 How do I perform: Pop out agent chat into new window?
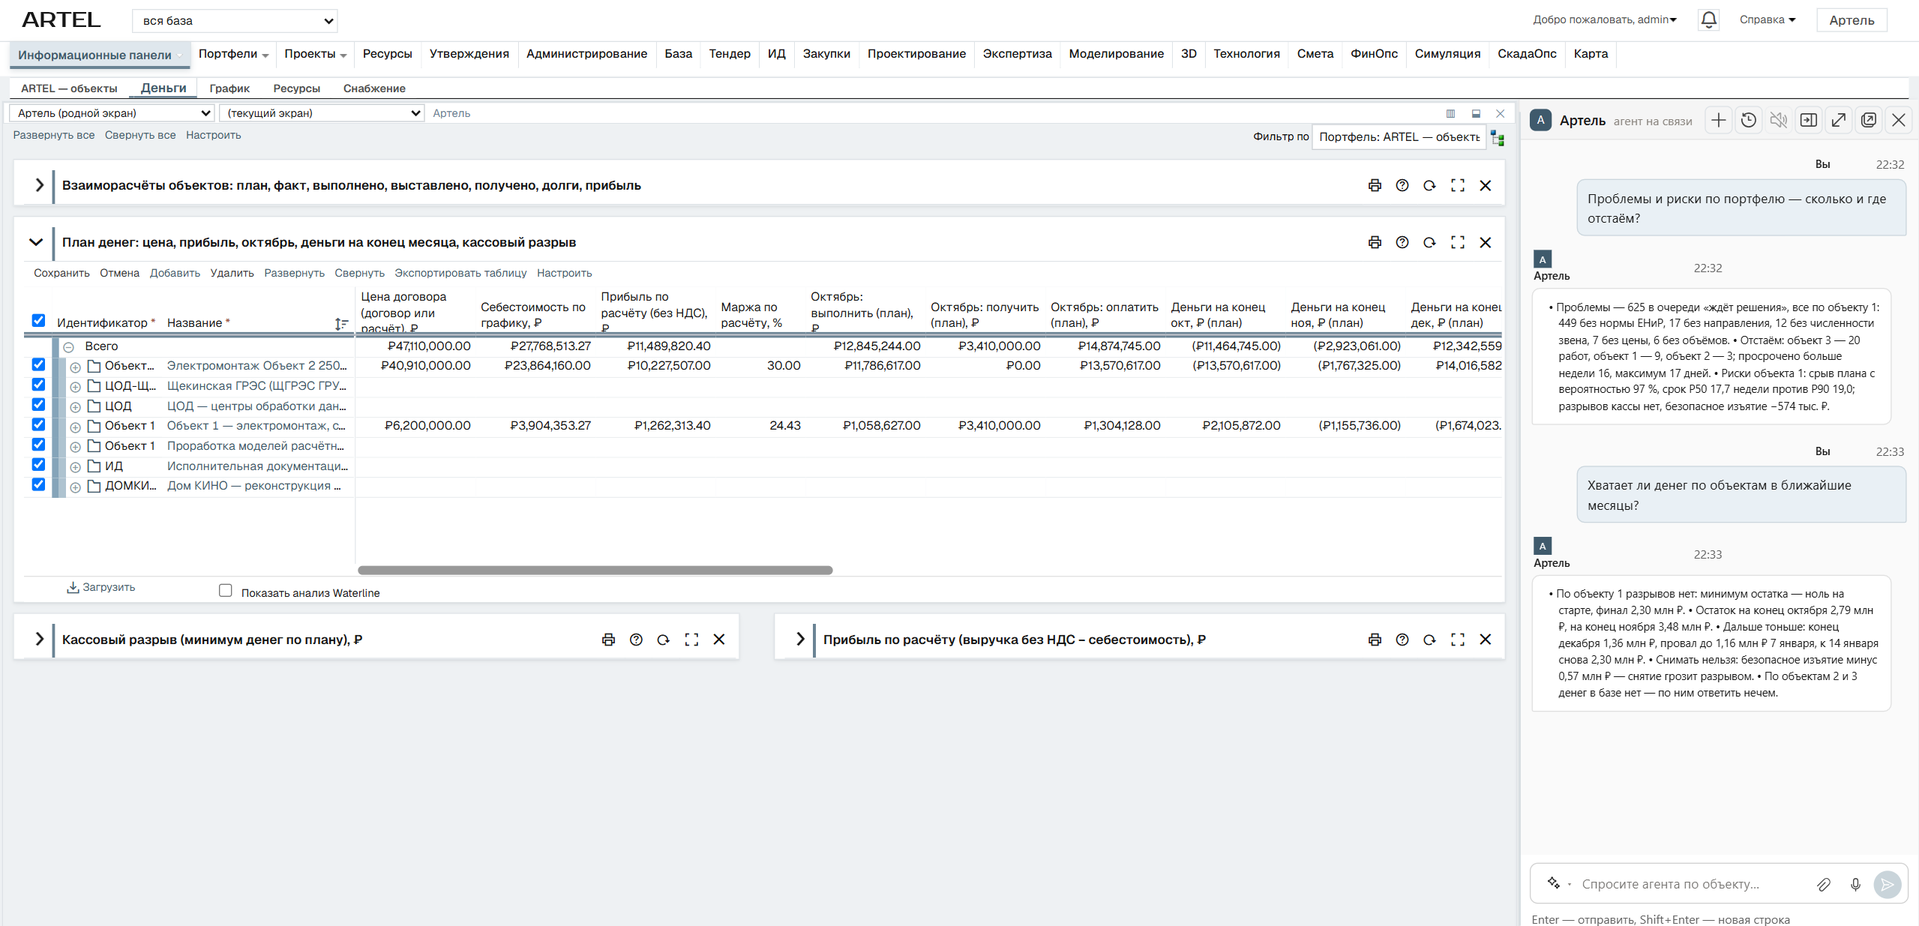point(1868,121)
